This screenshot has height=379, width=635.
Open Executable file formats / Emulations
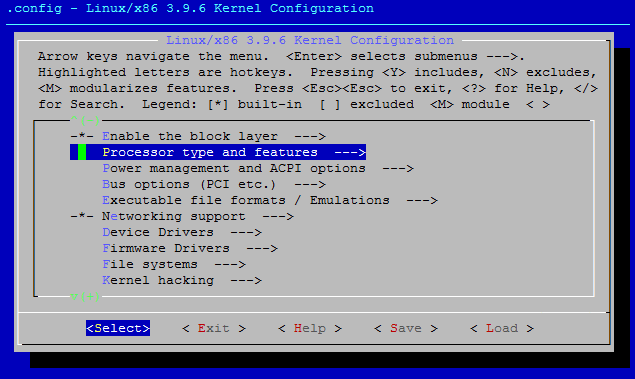270,200
